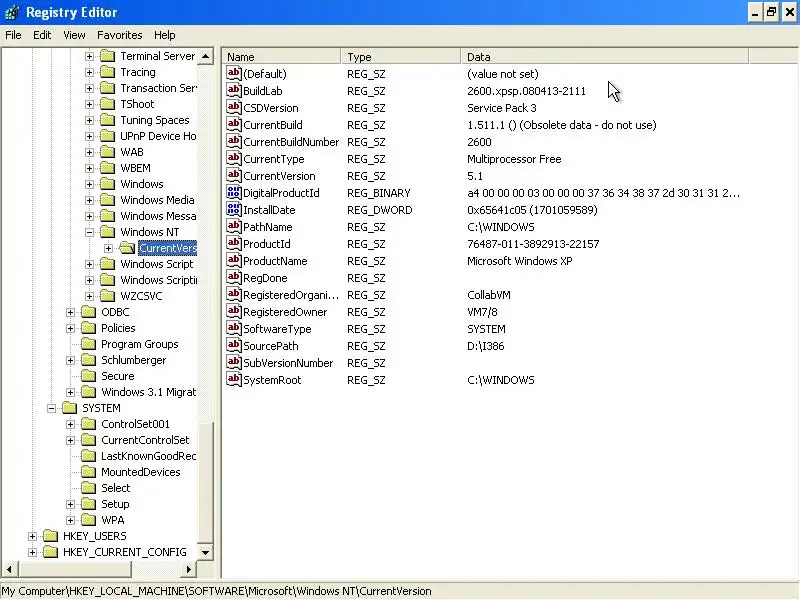Click tree scrollbar down arrow
The height and width of the screenshot is (600, 800).
[205, 552]
